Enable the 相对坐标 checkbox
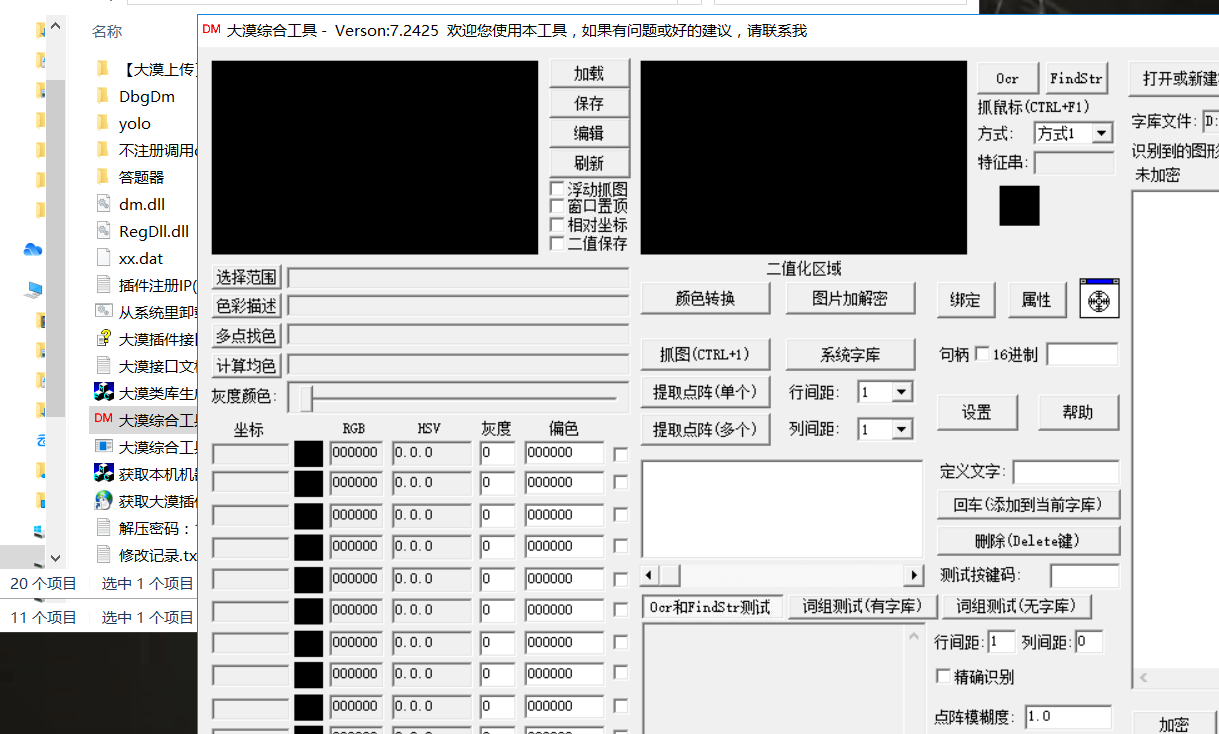Image resolution: width=1219 pixels, height=734 pixels. point(557,225)
